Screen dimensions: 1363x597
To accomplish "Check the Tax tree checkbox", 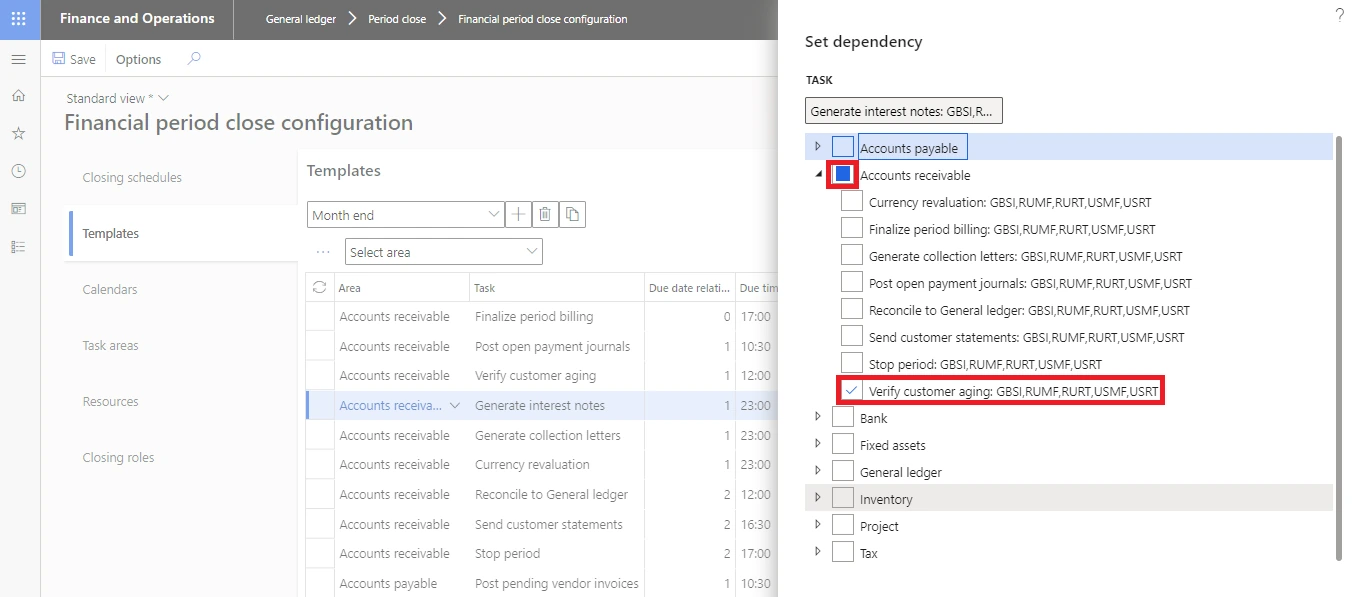I will (x=843, y=552).
